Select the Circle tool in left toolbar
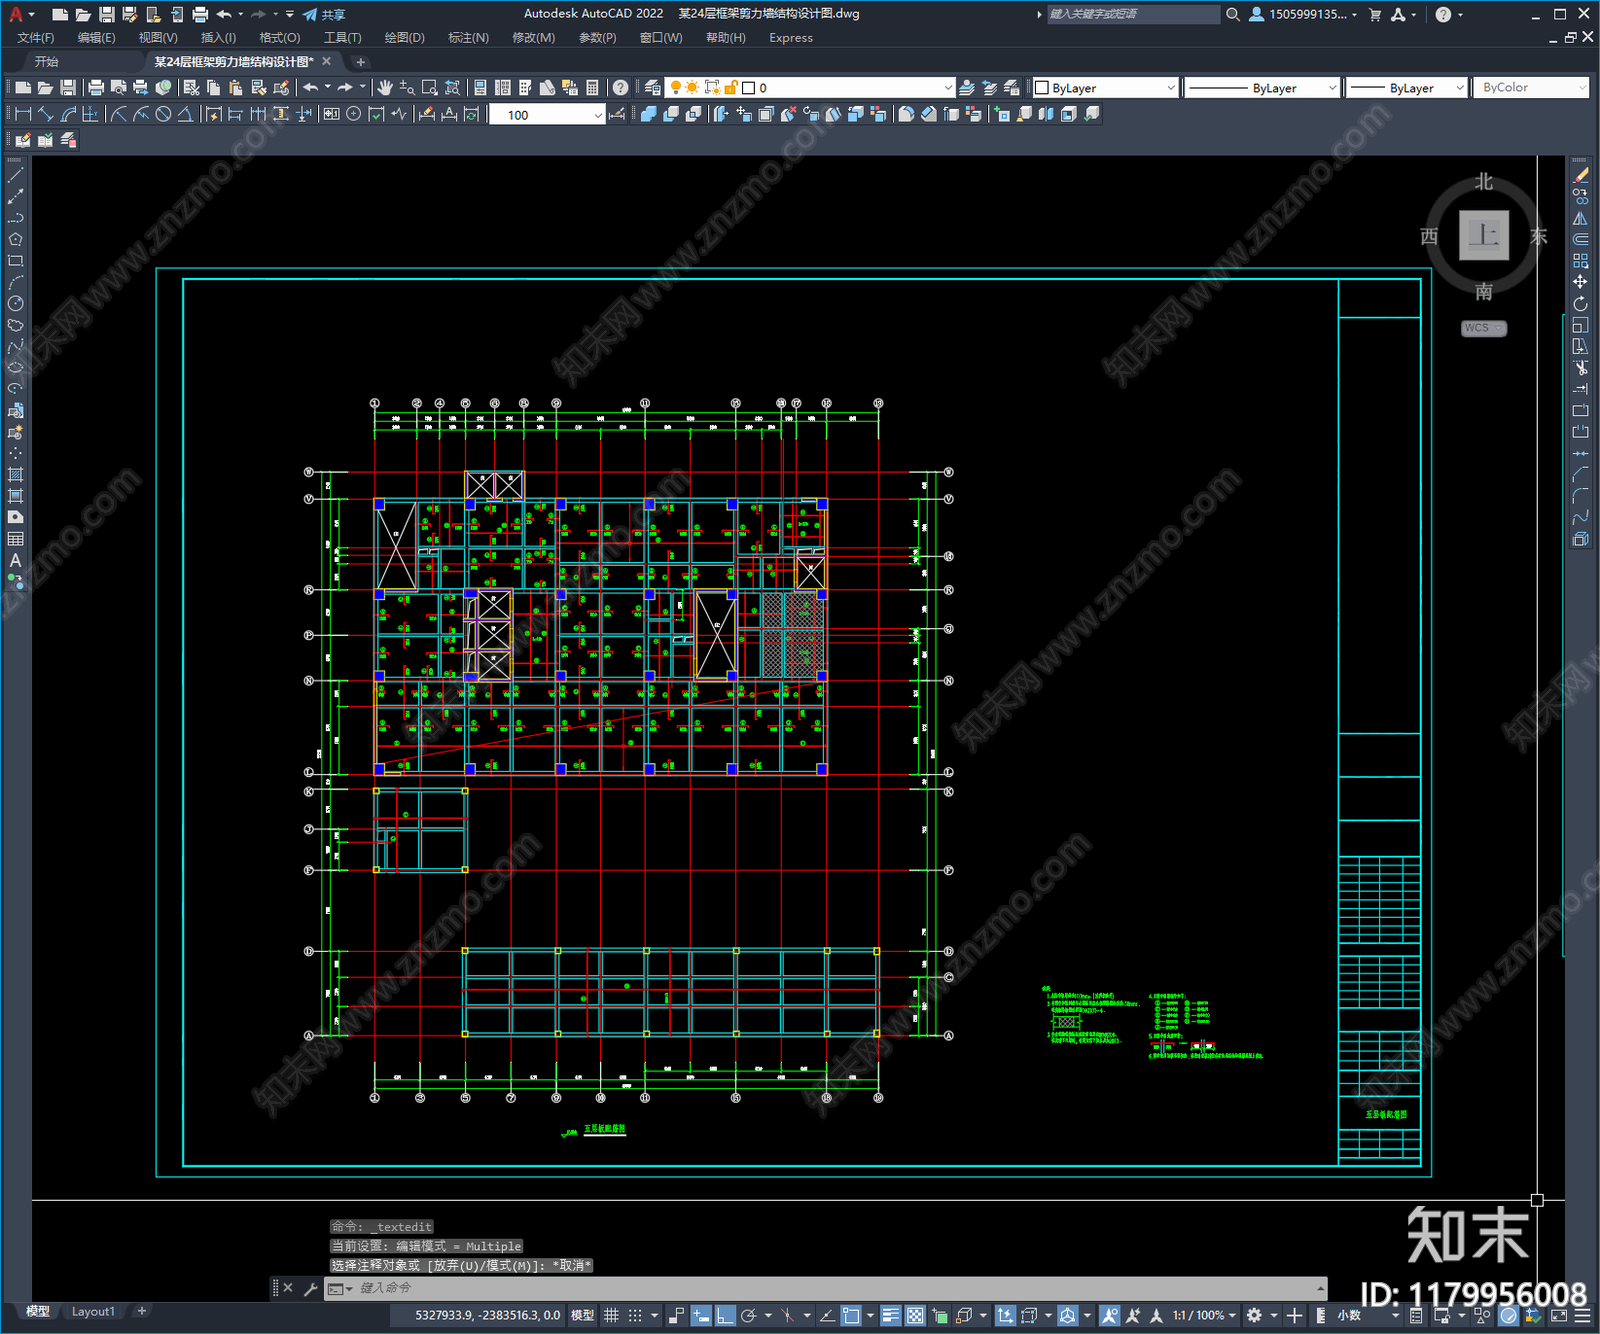 (x=15, y=303)
